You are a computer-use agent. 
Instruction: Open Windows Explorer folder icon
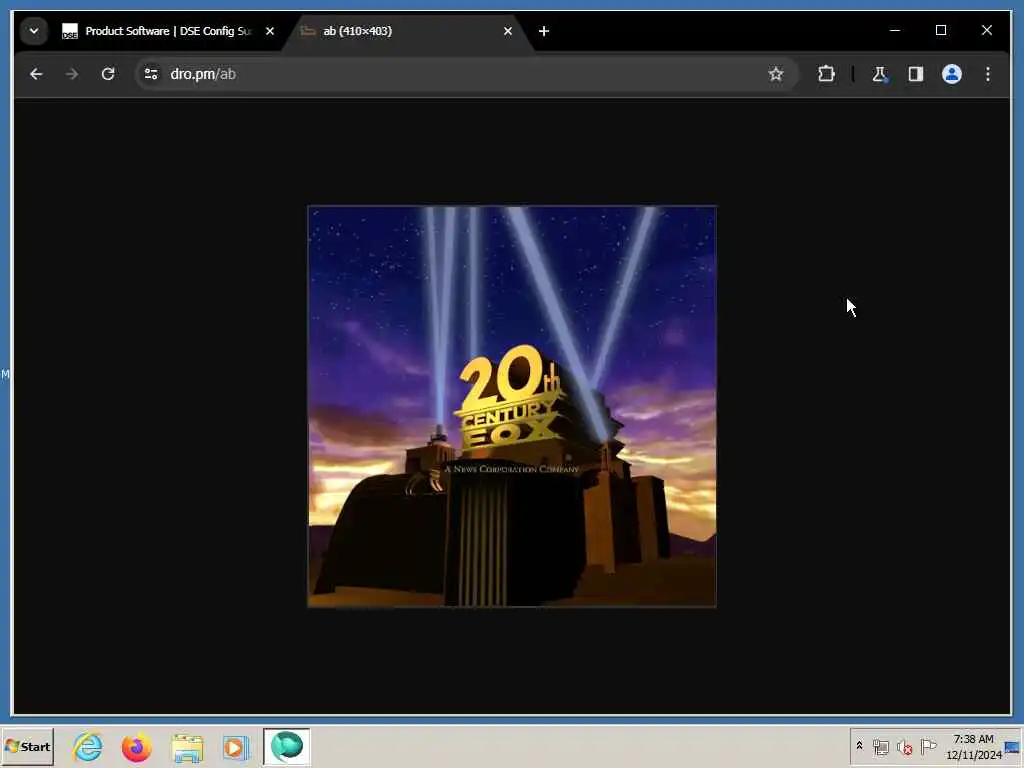point(187,747)
